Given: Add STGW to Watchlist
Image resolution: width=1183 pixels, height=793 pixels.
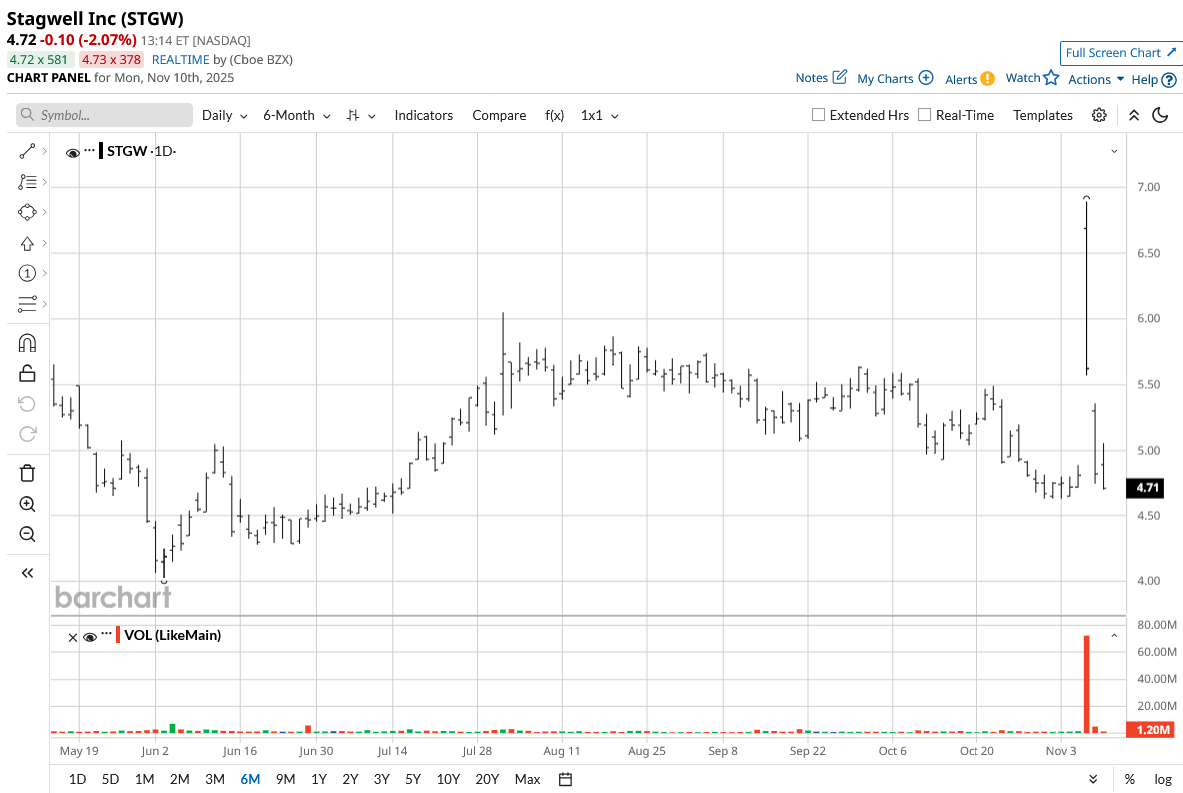Looking at the screenshot, I should (x=1032, y=78).
